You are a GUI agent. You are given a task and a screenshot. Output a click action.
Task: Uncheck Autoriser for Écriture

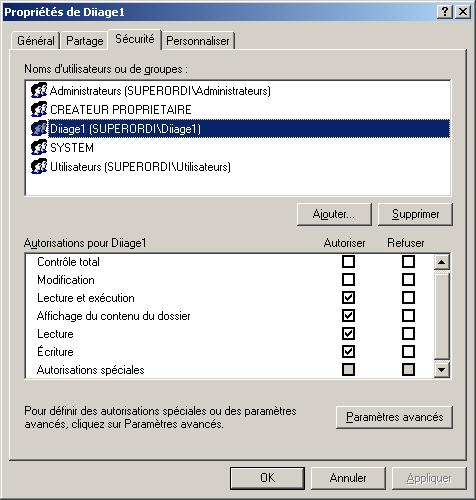click(x=348, y=352)
